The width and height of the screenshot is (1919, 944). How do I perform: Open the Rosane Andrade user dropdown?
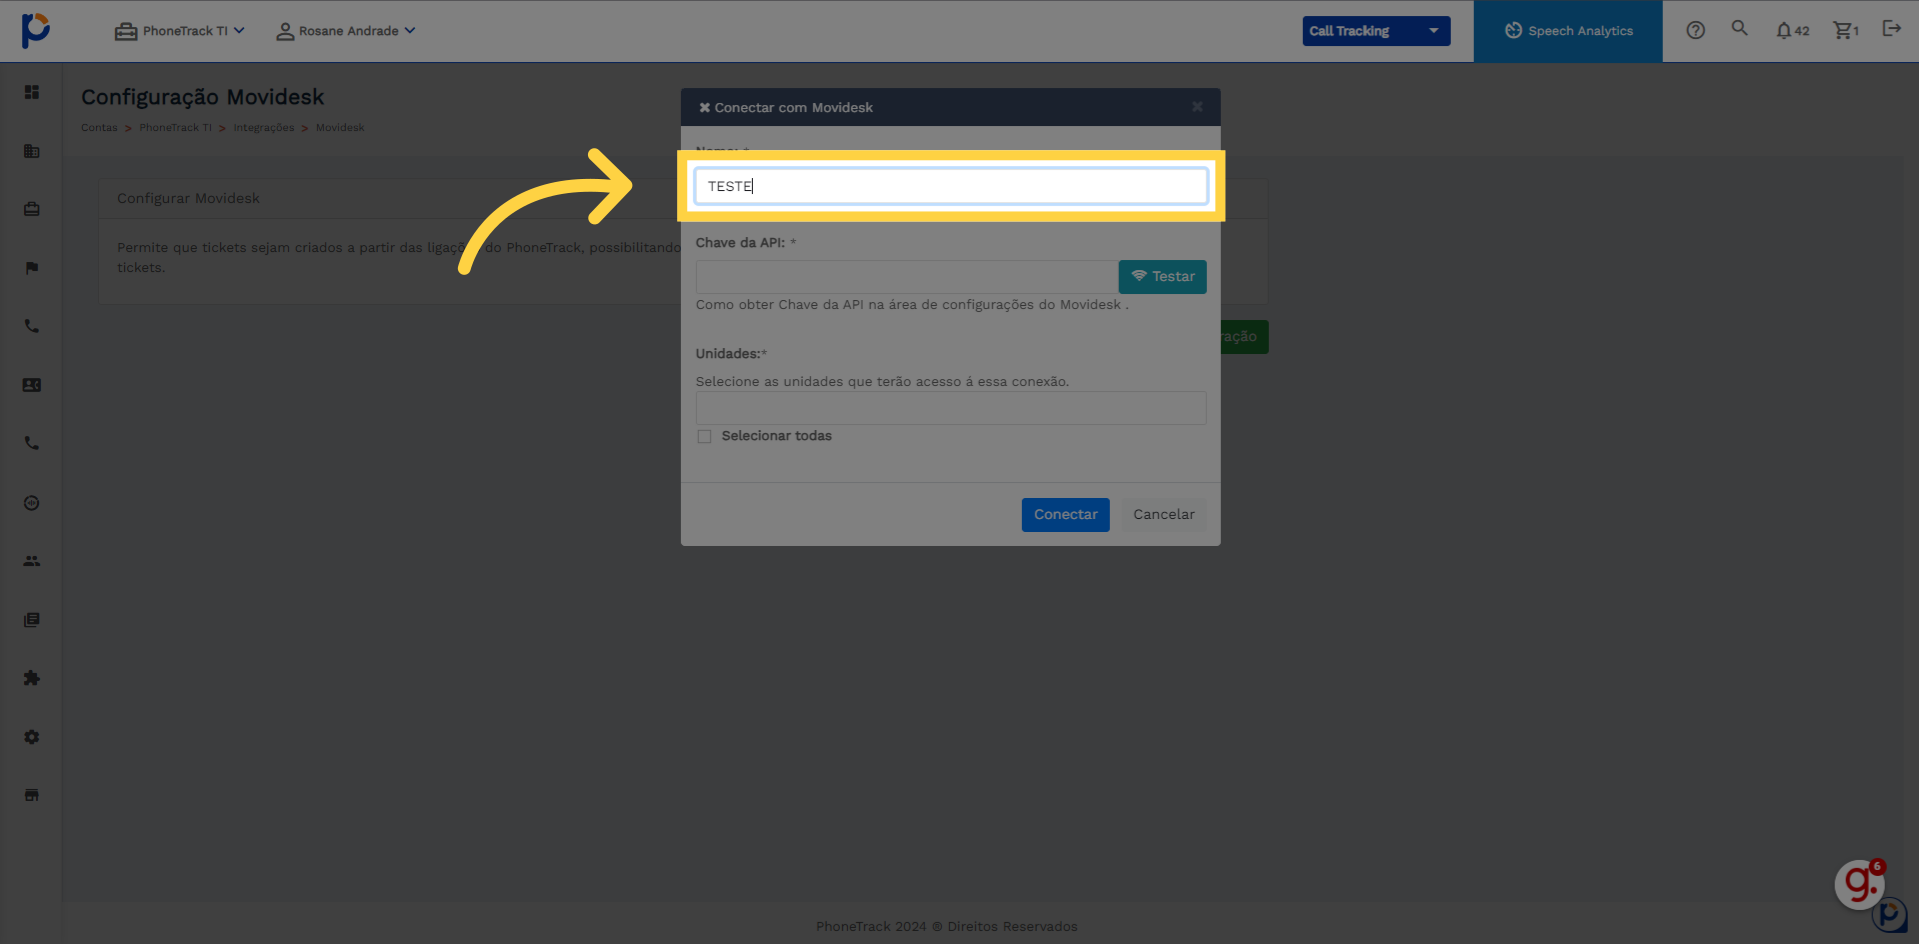(x=346, y=31)
